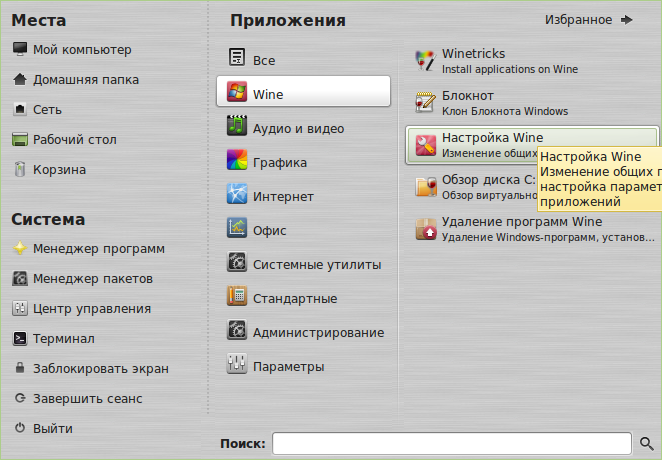Click the Корзина trash icon

click(x=20, y=169)
